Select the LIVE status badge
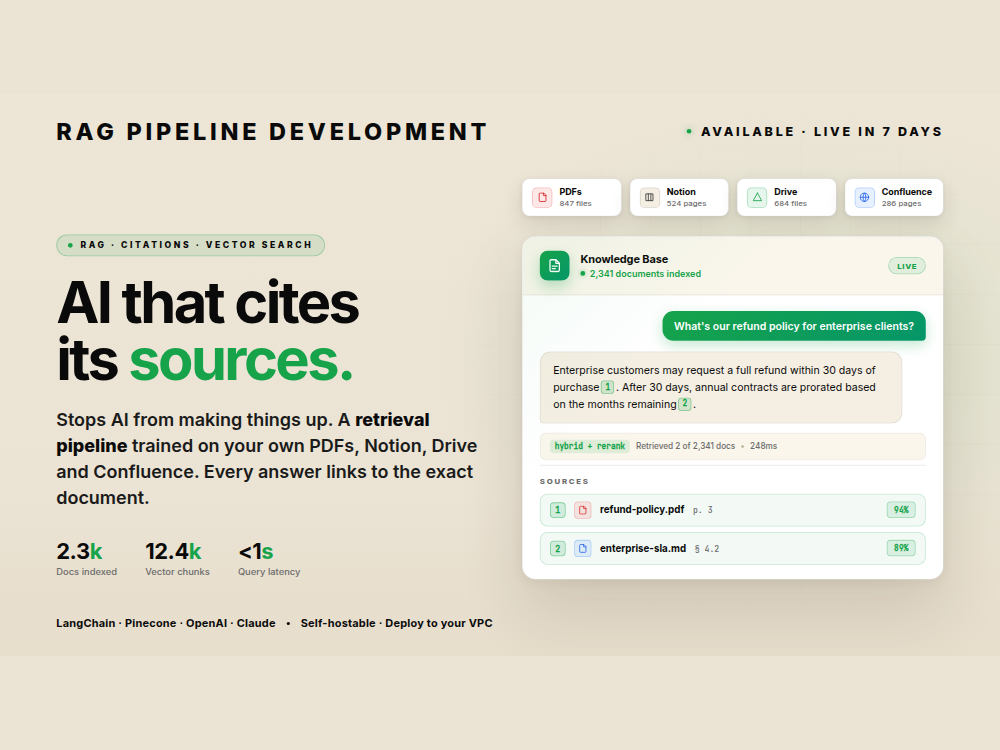 point(906,266)
